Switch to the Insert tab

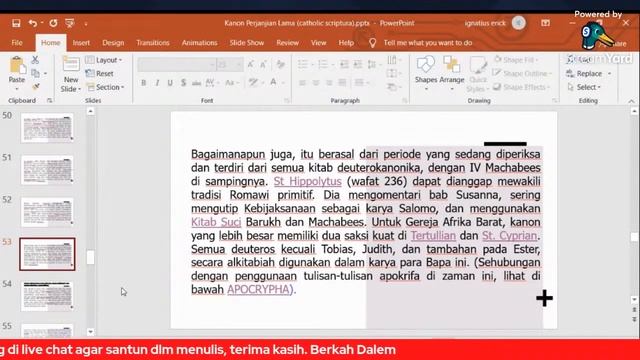pyautogui.click(x=81, y=43)
